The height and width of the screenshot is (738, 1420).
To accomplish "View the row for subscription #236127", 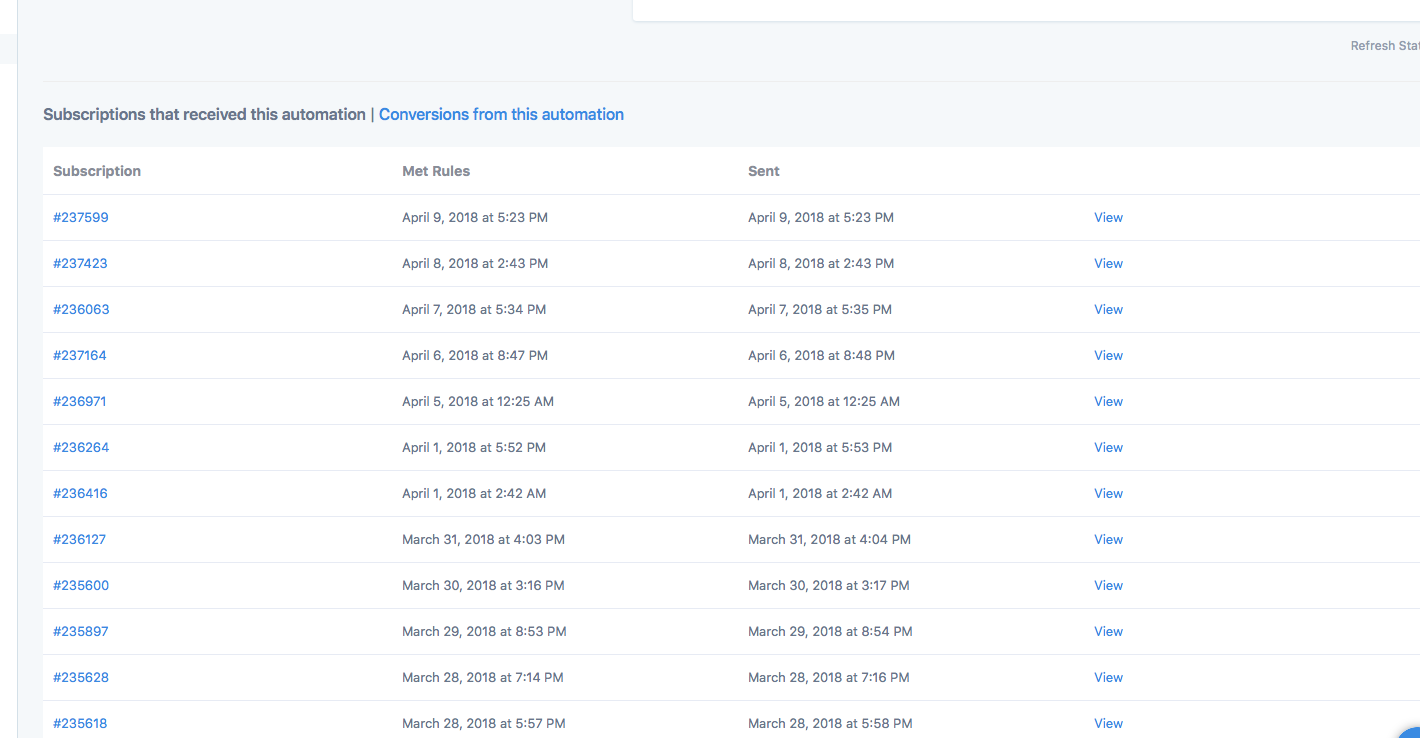I will coord(1108,539).
